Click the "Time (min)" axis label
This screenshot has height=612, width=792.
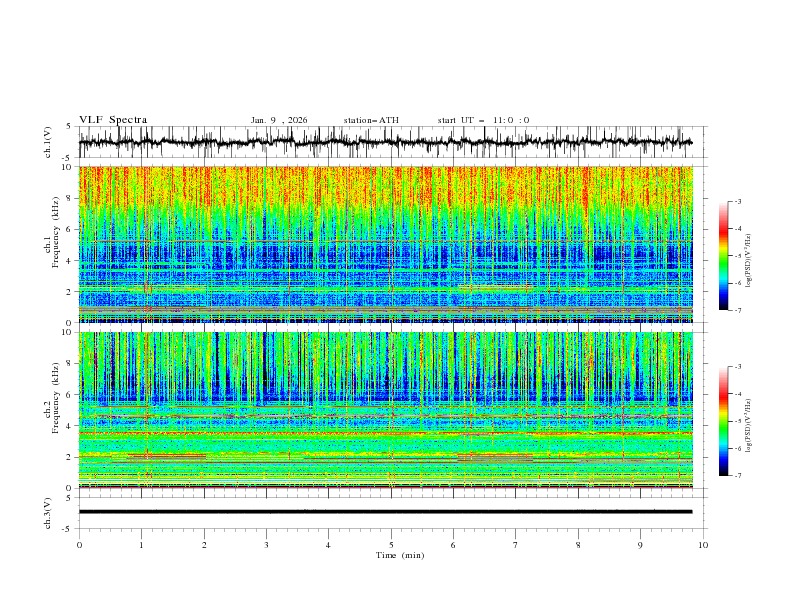[x=400, y=555]
